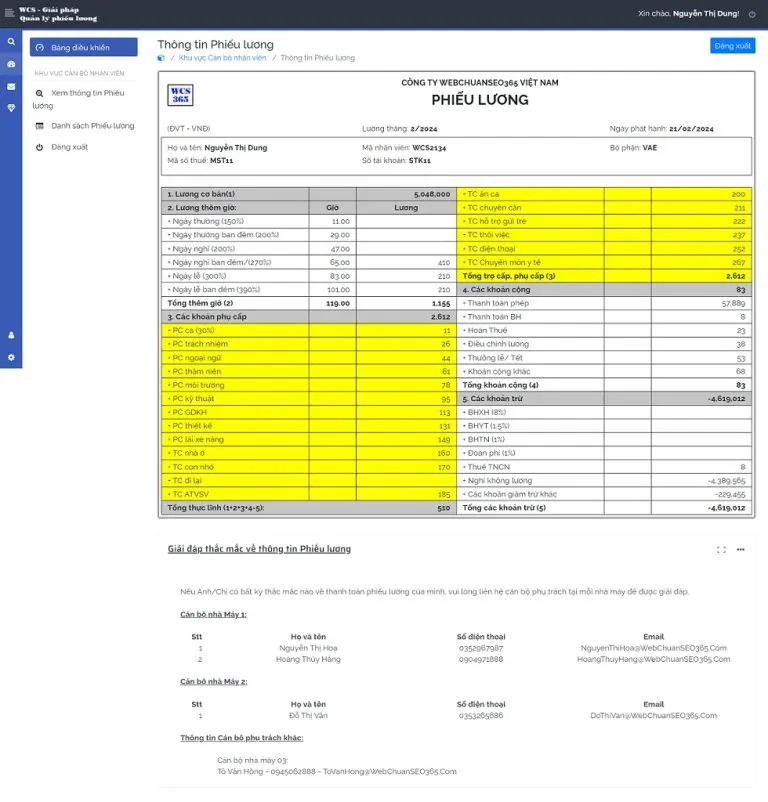Expand the FAQ panel to fullscreen
Image resolution: width=768 pixels, height=802 pixels.
coord(722,549)
